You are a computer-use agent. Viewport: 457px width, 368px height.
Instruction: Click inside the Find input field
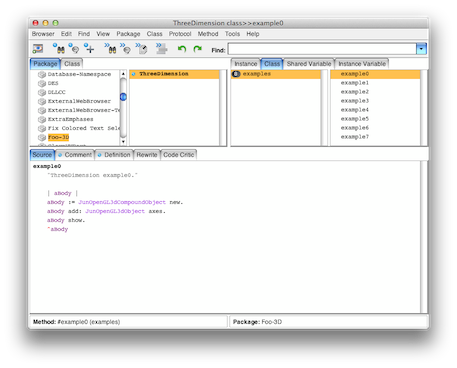coord(322,49)
